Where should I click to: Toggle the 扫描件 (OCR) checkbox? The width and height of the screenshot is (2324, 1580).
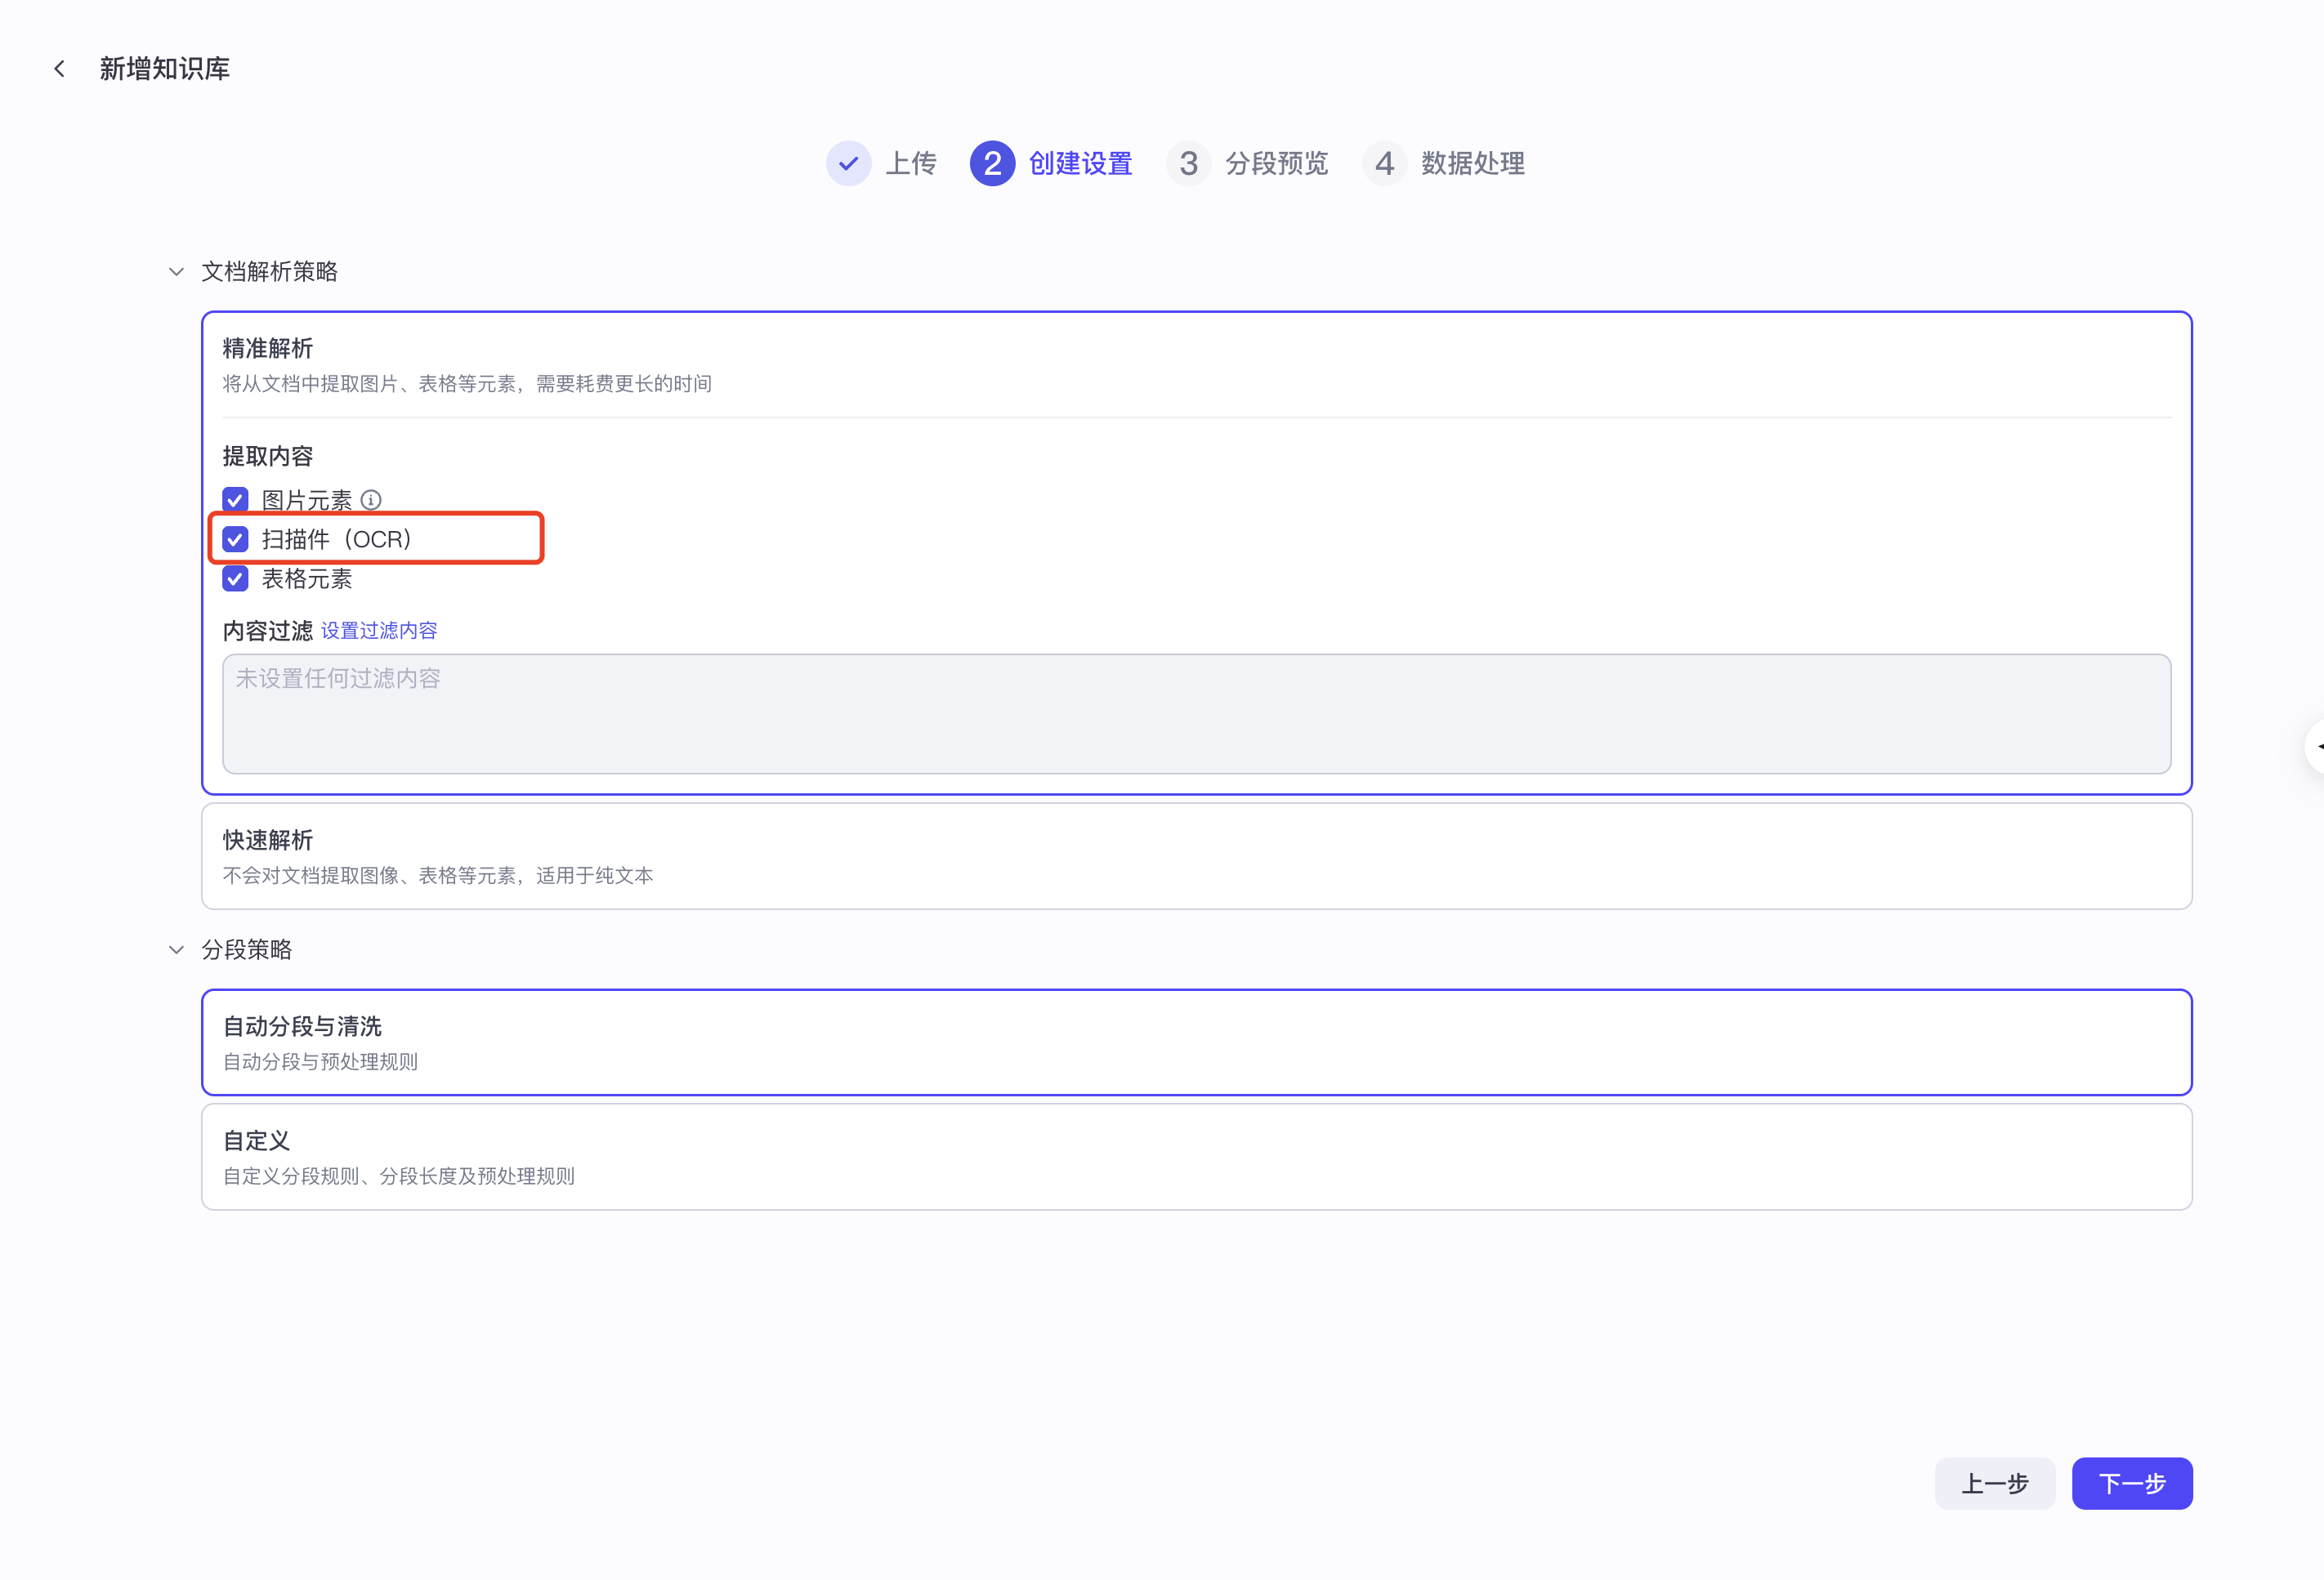coord(235,539)
